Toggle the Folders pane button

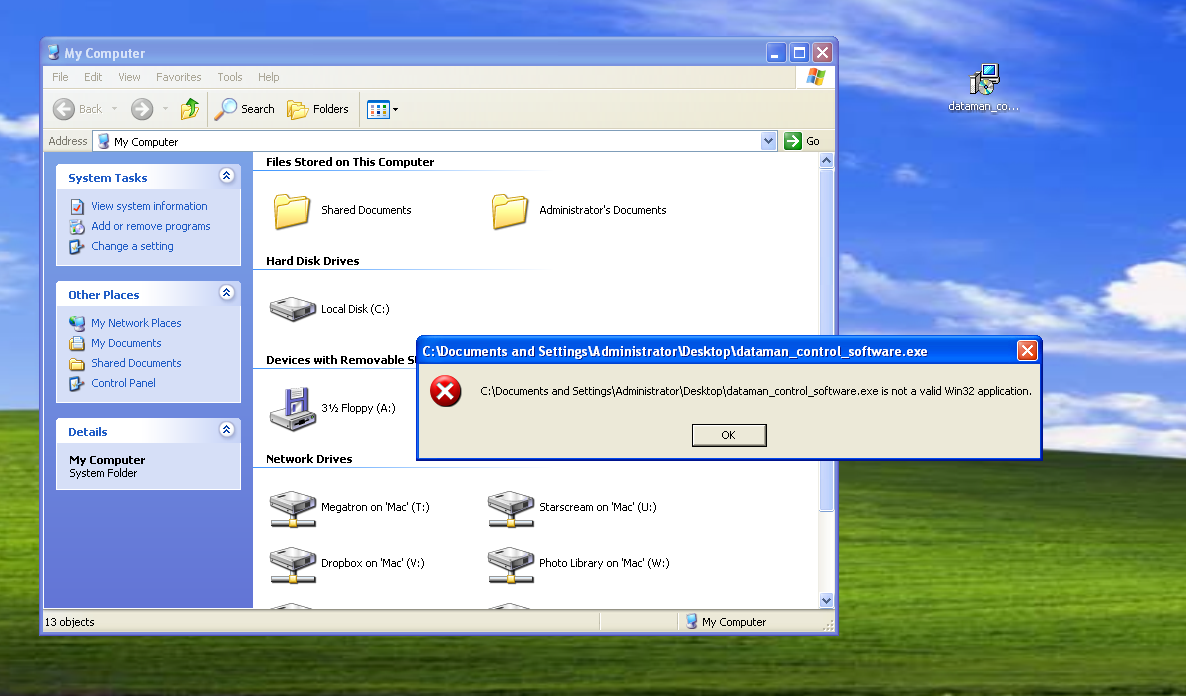point(318,109)
